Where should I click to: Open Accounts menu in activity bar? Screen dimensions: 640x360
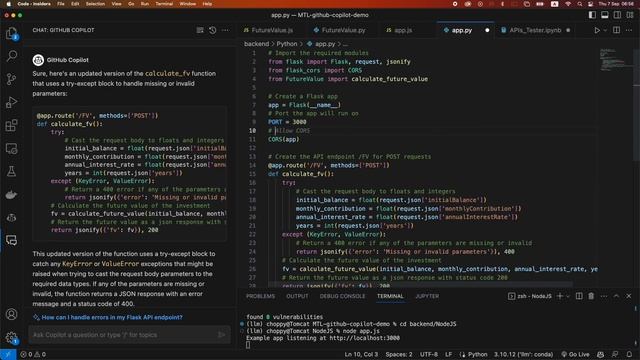(x=11, y=314)
